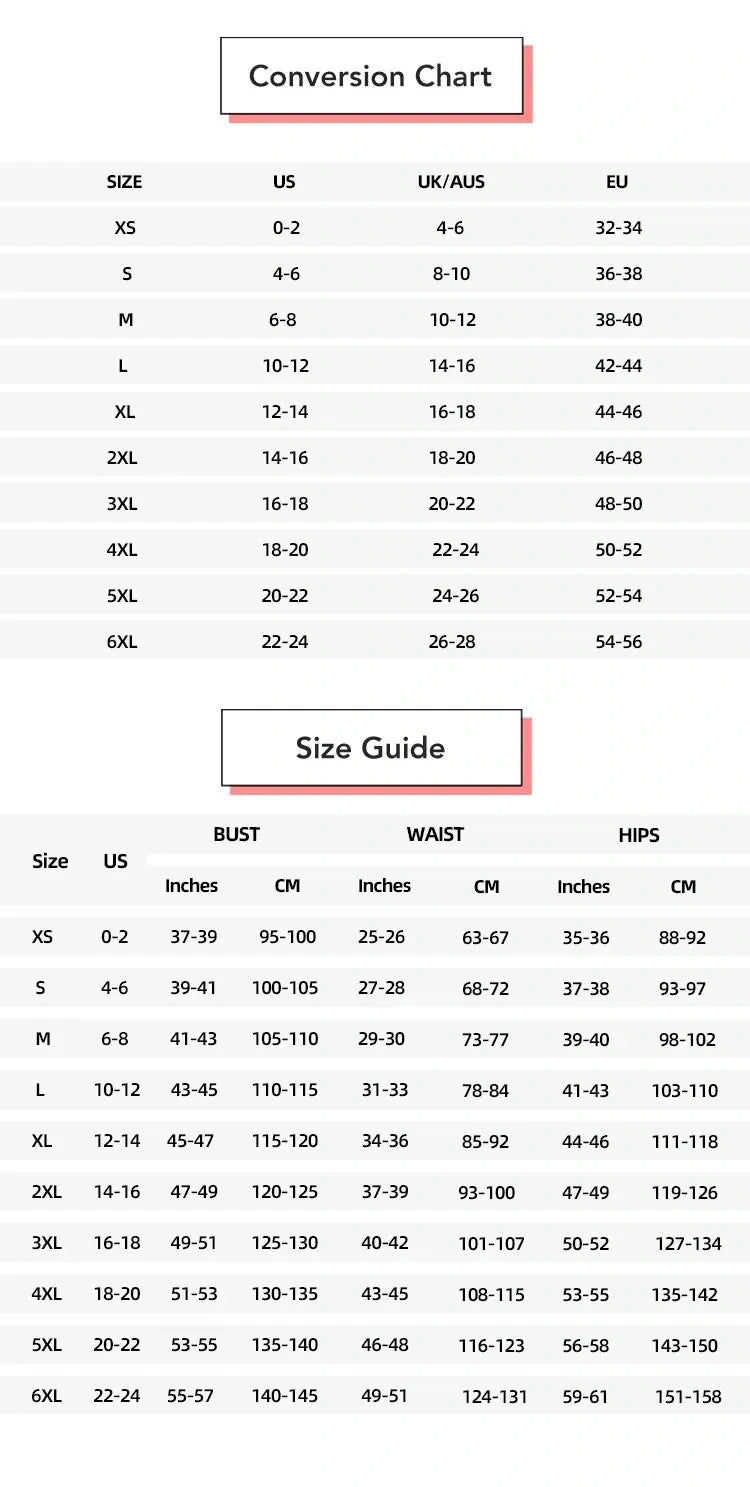Select the EU column header
This screenshot has height=1487, width=750.
coord(617,182)
